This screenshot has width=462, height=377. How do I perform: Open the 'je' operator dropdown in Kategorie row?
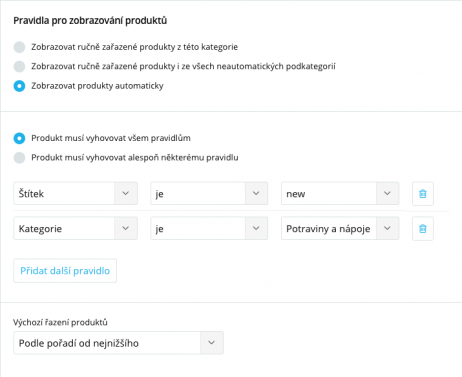pos(209,228)
